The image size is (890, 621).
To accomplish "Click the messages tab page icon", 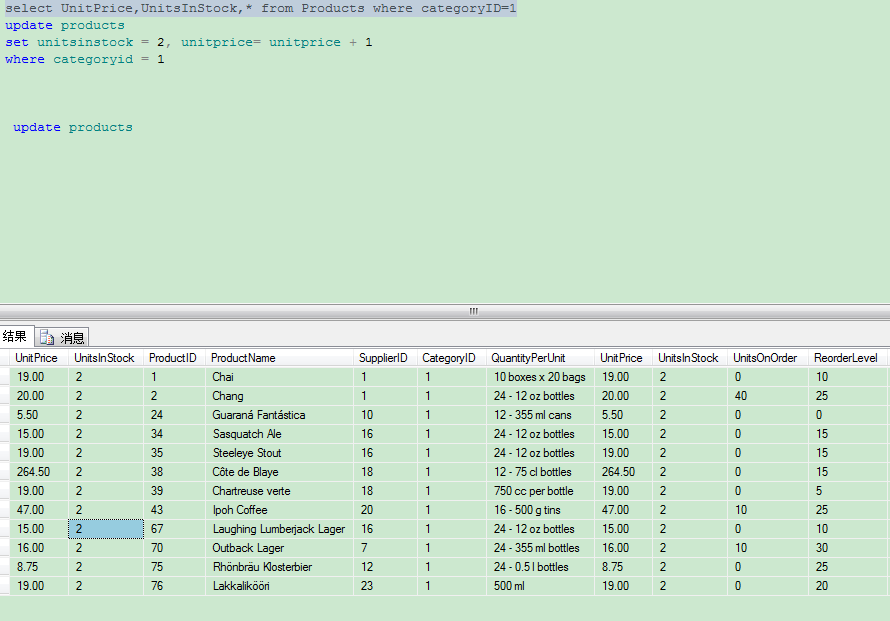I will 47,338.
